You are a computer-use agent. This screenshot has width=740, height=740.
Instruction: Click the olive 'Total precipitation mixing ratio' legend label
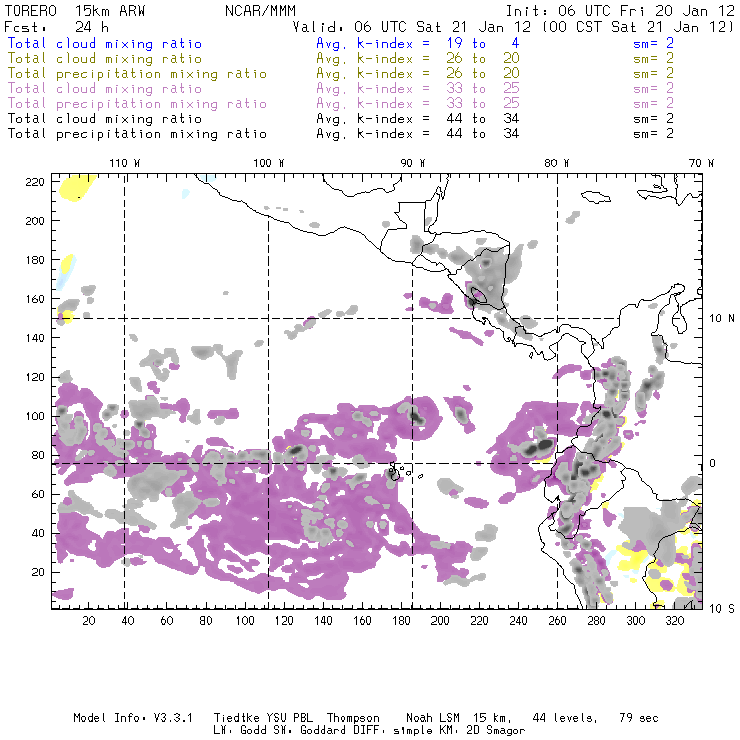pyautogui.click(x=137, y=74)
